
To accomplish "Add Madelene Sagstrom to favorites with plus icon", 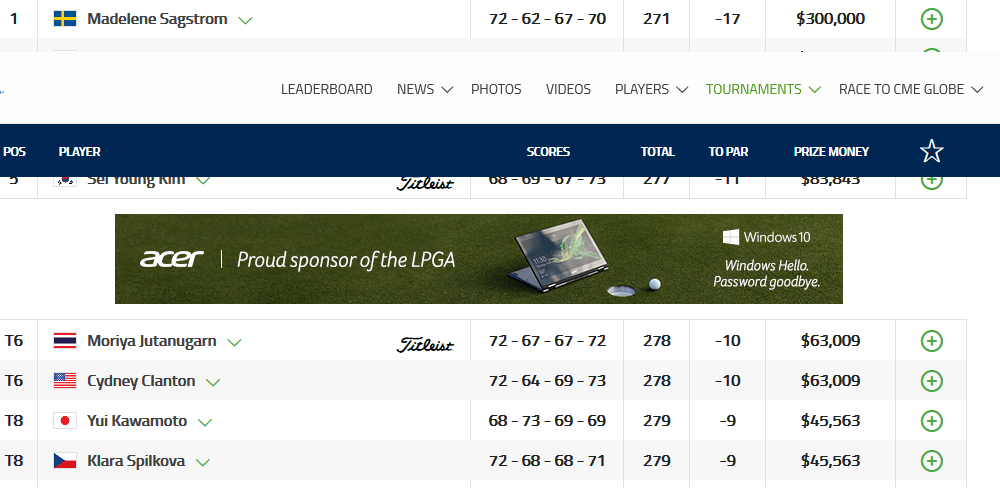I will (x=932, y=19).
